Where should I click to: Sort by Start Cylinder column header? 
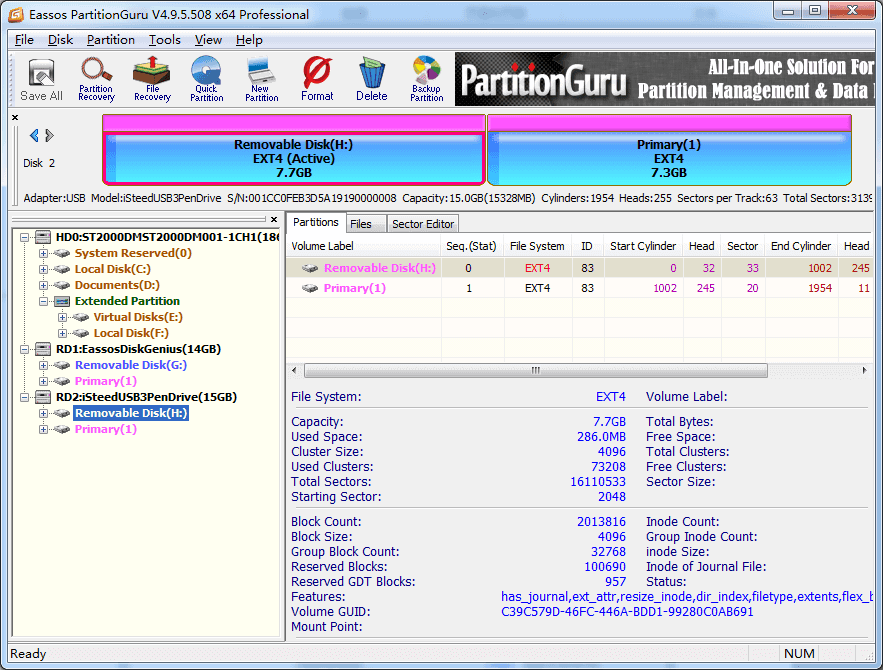[643, 246]
